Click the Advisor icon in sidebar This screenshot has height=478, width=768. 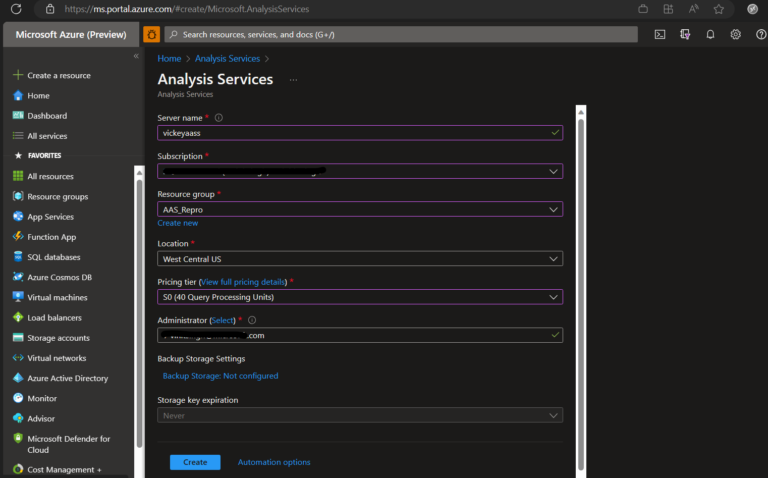[18, 418]
